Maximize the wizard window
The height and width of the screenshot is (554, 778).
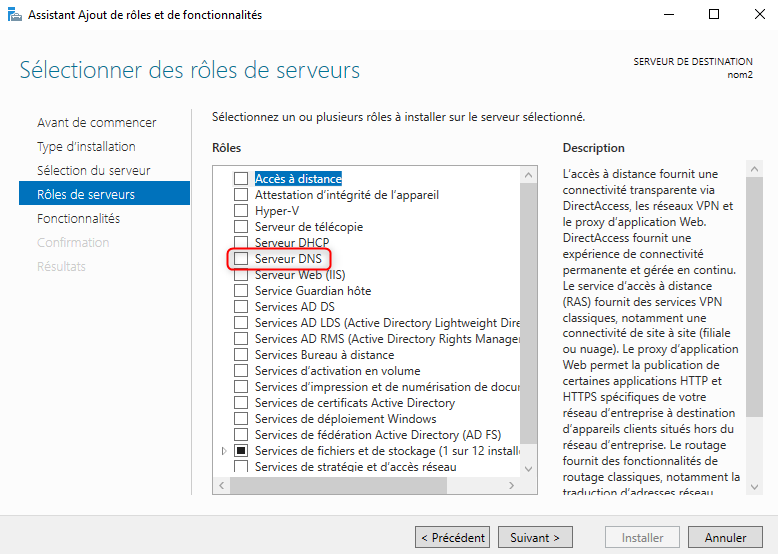coord(713,14)
